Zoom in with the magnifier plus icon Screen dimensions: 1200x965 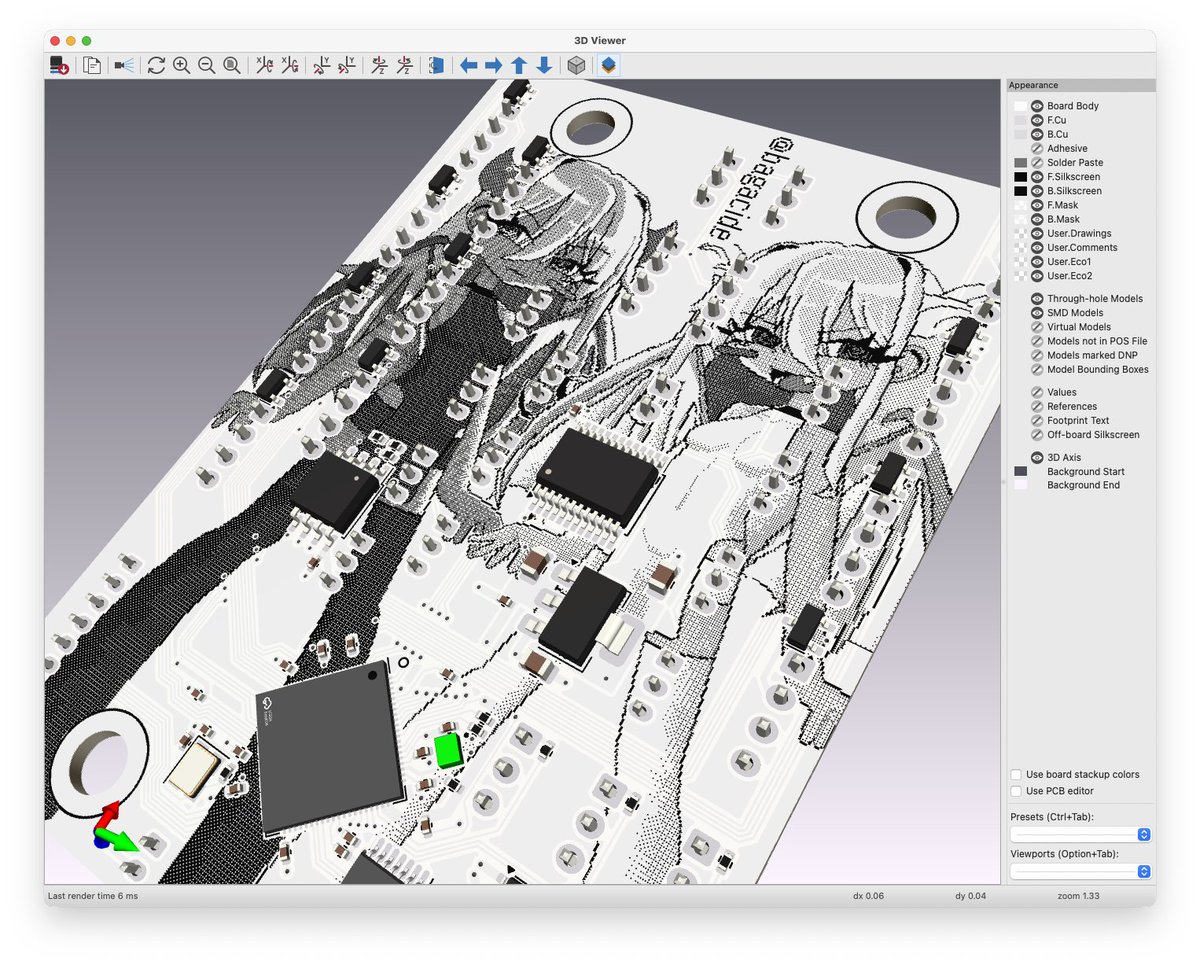[181, 65]
